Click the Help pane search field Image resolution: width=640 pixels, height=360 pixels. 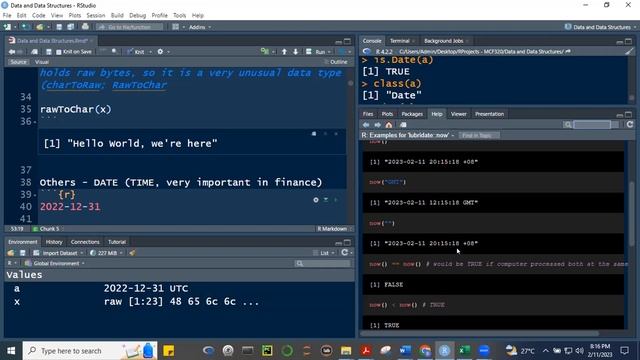[592, 125]
